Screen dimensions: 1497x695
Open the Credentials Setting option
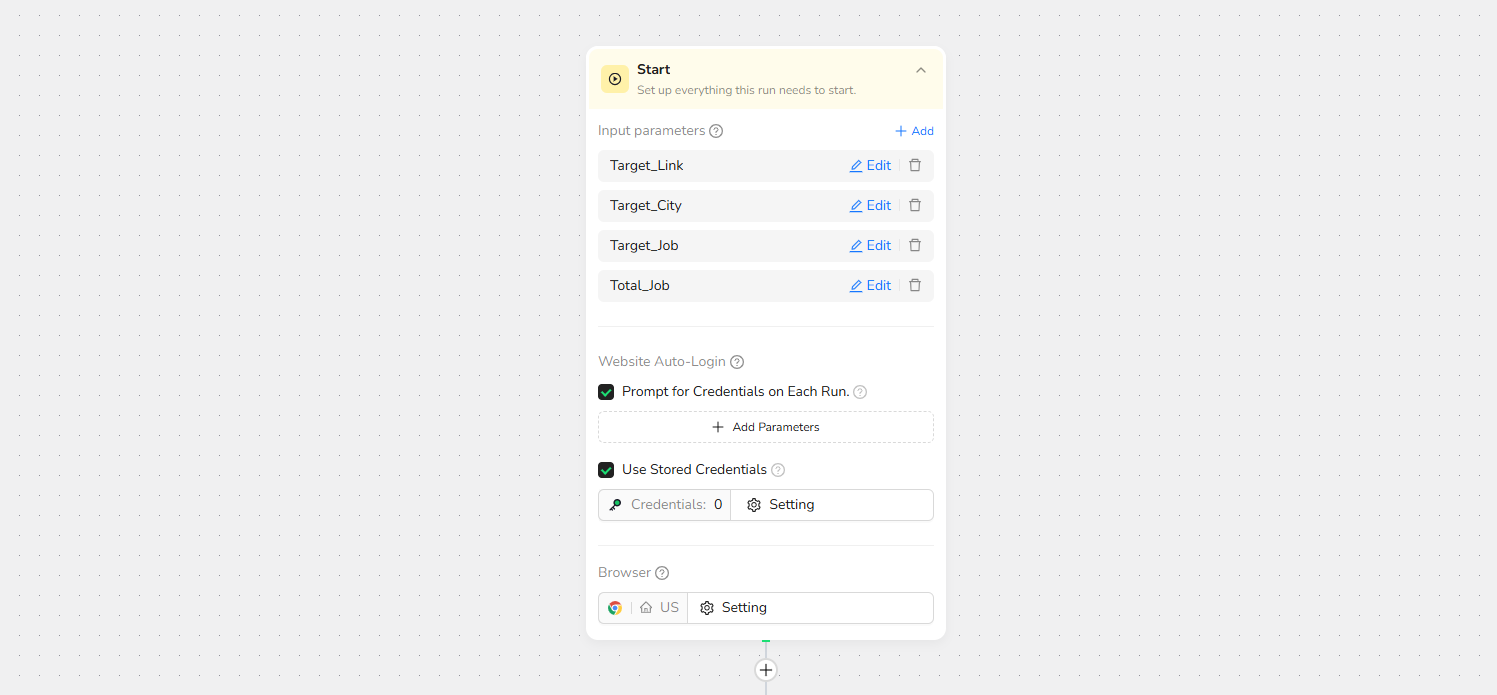point(781,505)
